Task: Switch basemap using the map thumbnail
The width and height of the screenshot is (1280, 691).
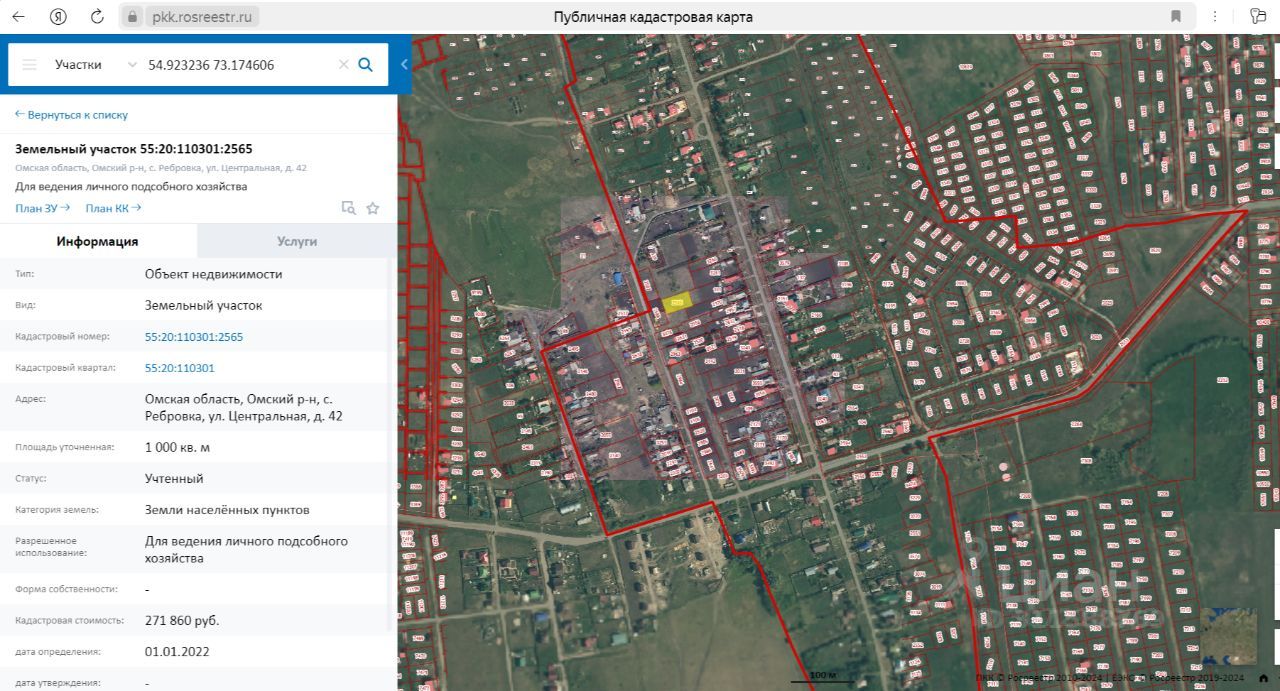Action: 1228,636
